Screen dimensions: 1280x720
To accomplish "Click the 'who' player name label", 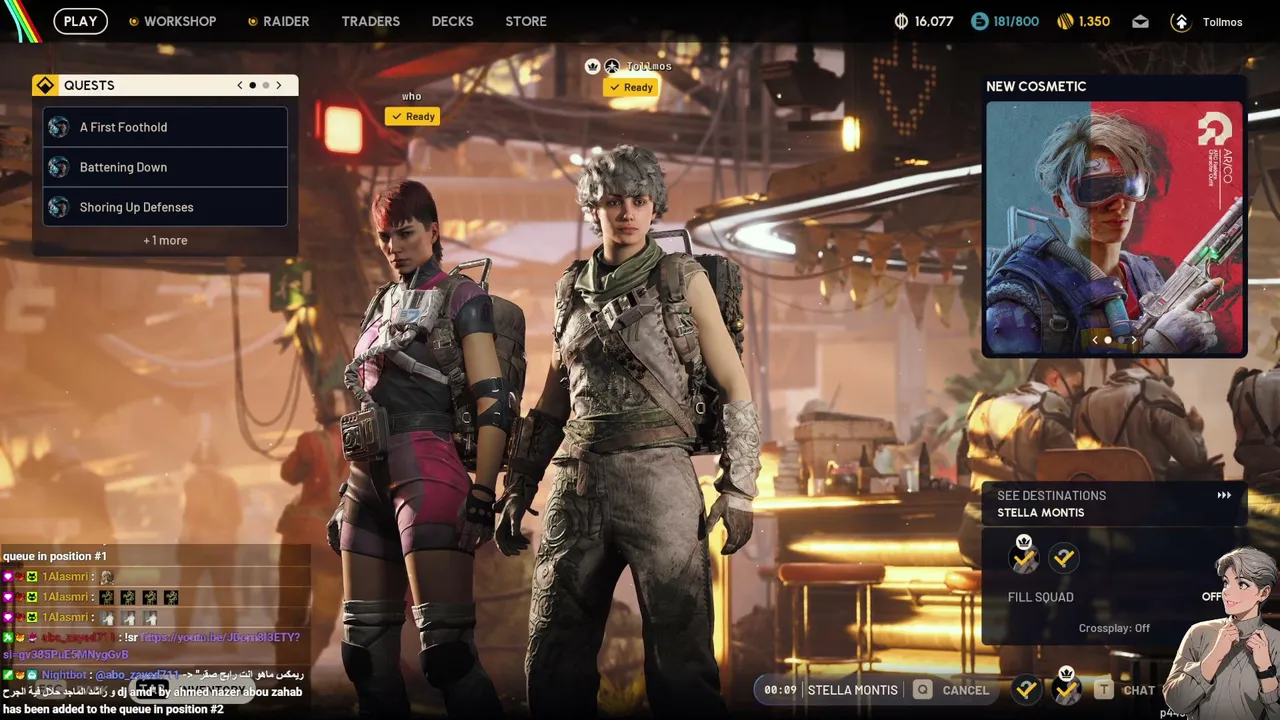I will pyautogui.click(x=412, y=97).
